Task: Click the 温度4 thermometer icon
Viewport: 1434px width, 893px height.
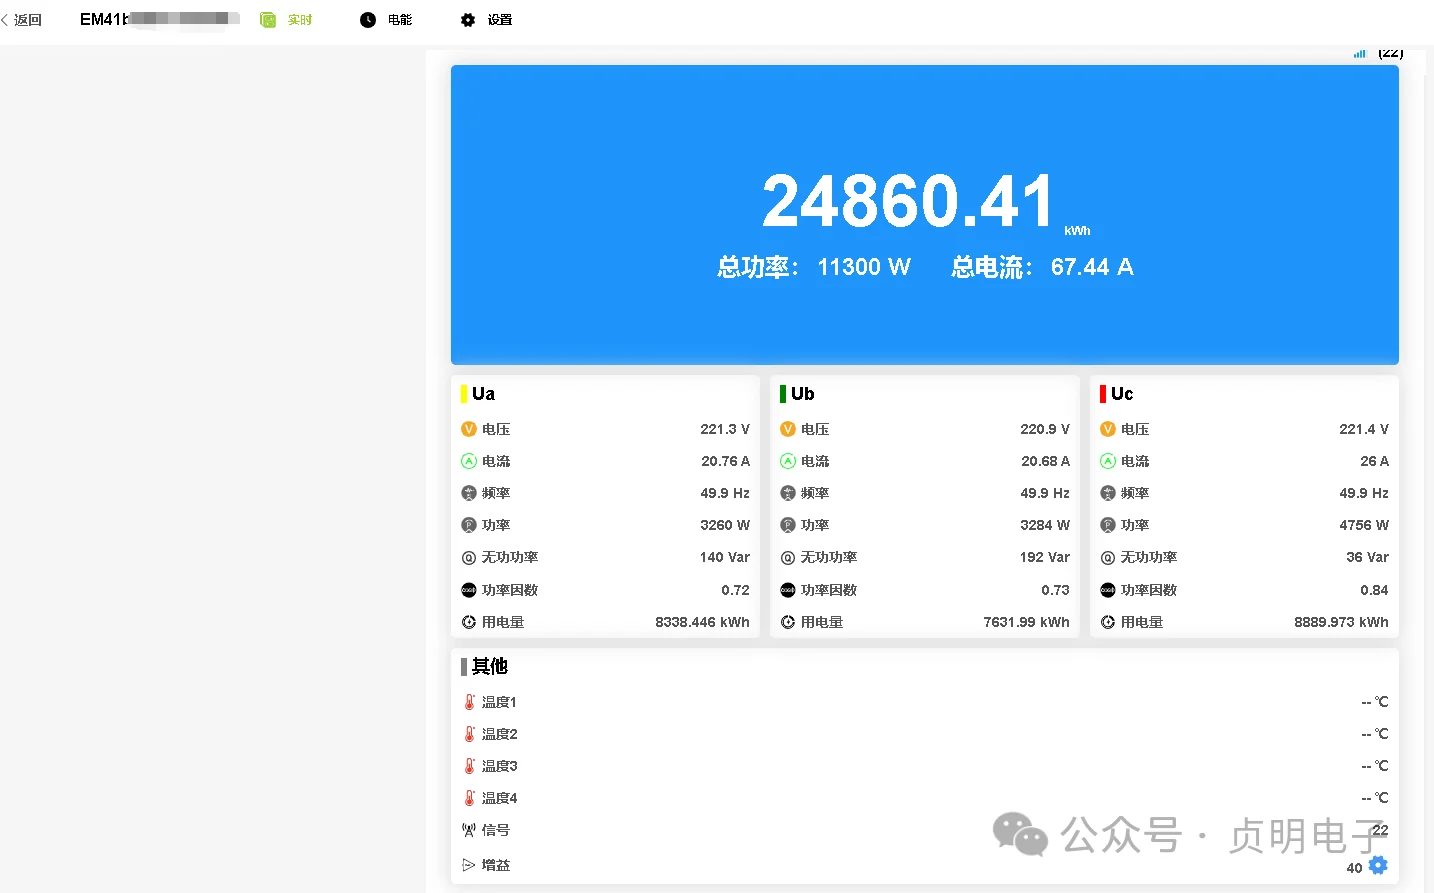Action: (469, 798)
